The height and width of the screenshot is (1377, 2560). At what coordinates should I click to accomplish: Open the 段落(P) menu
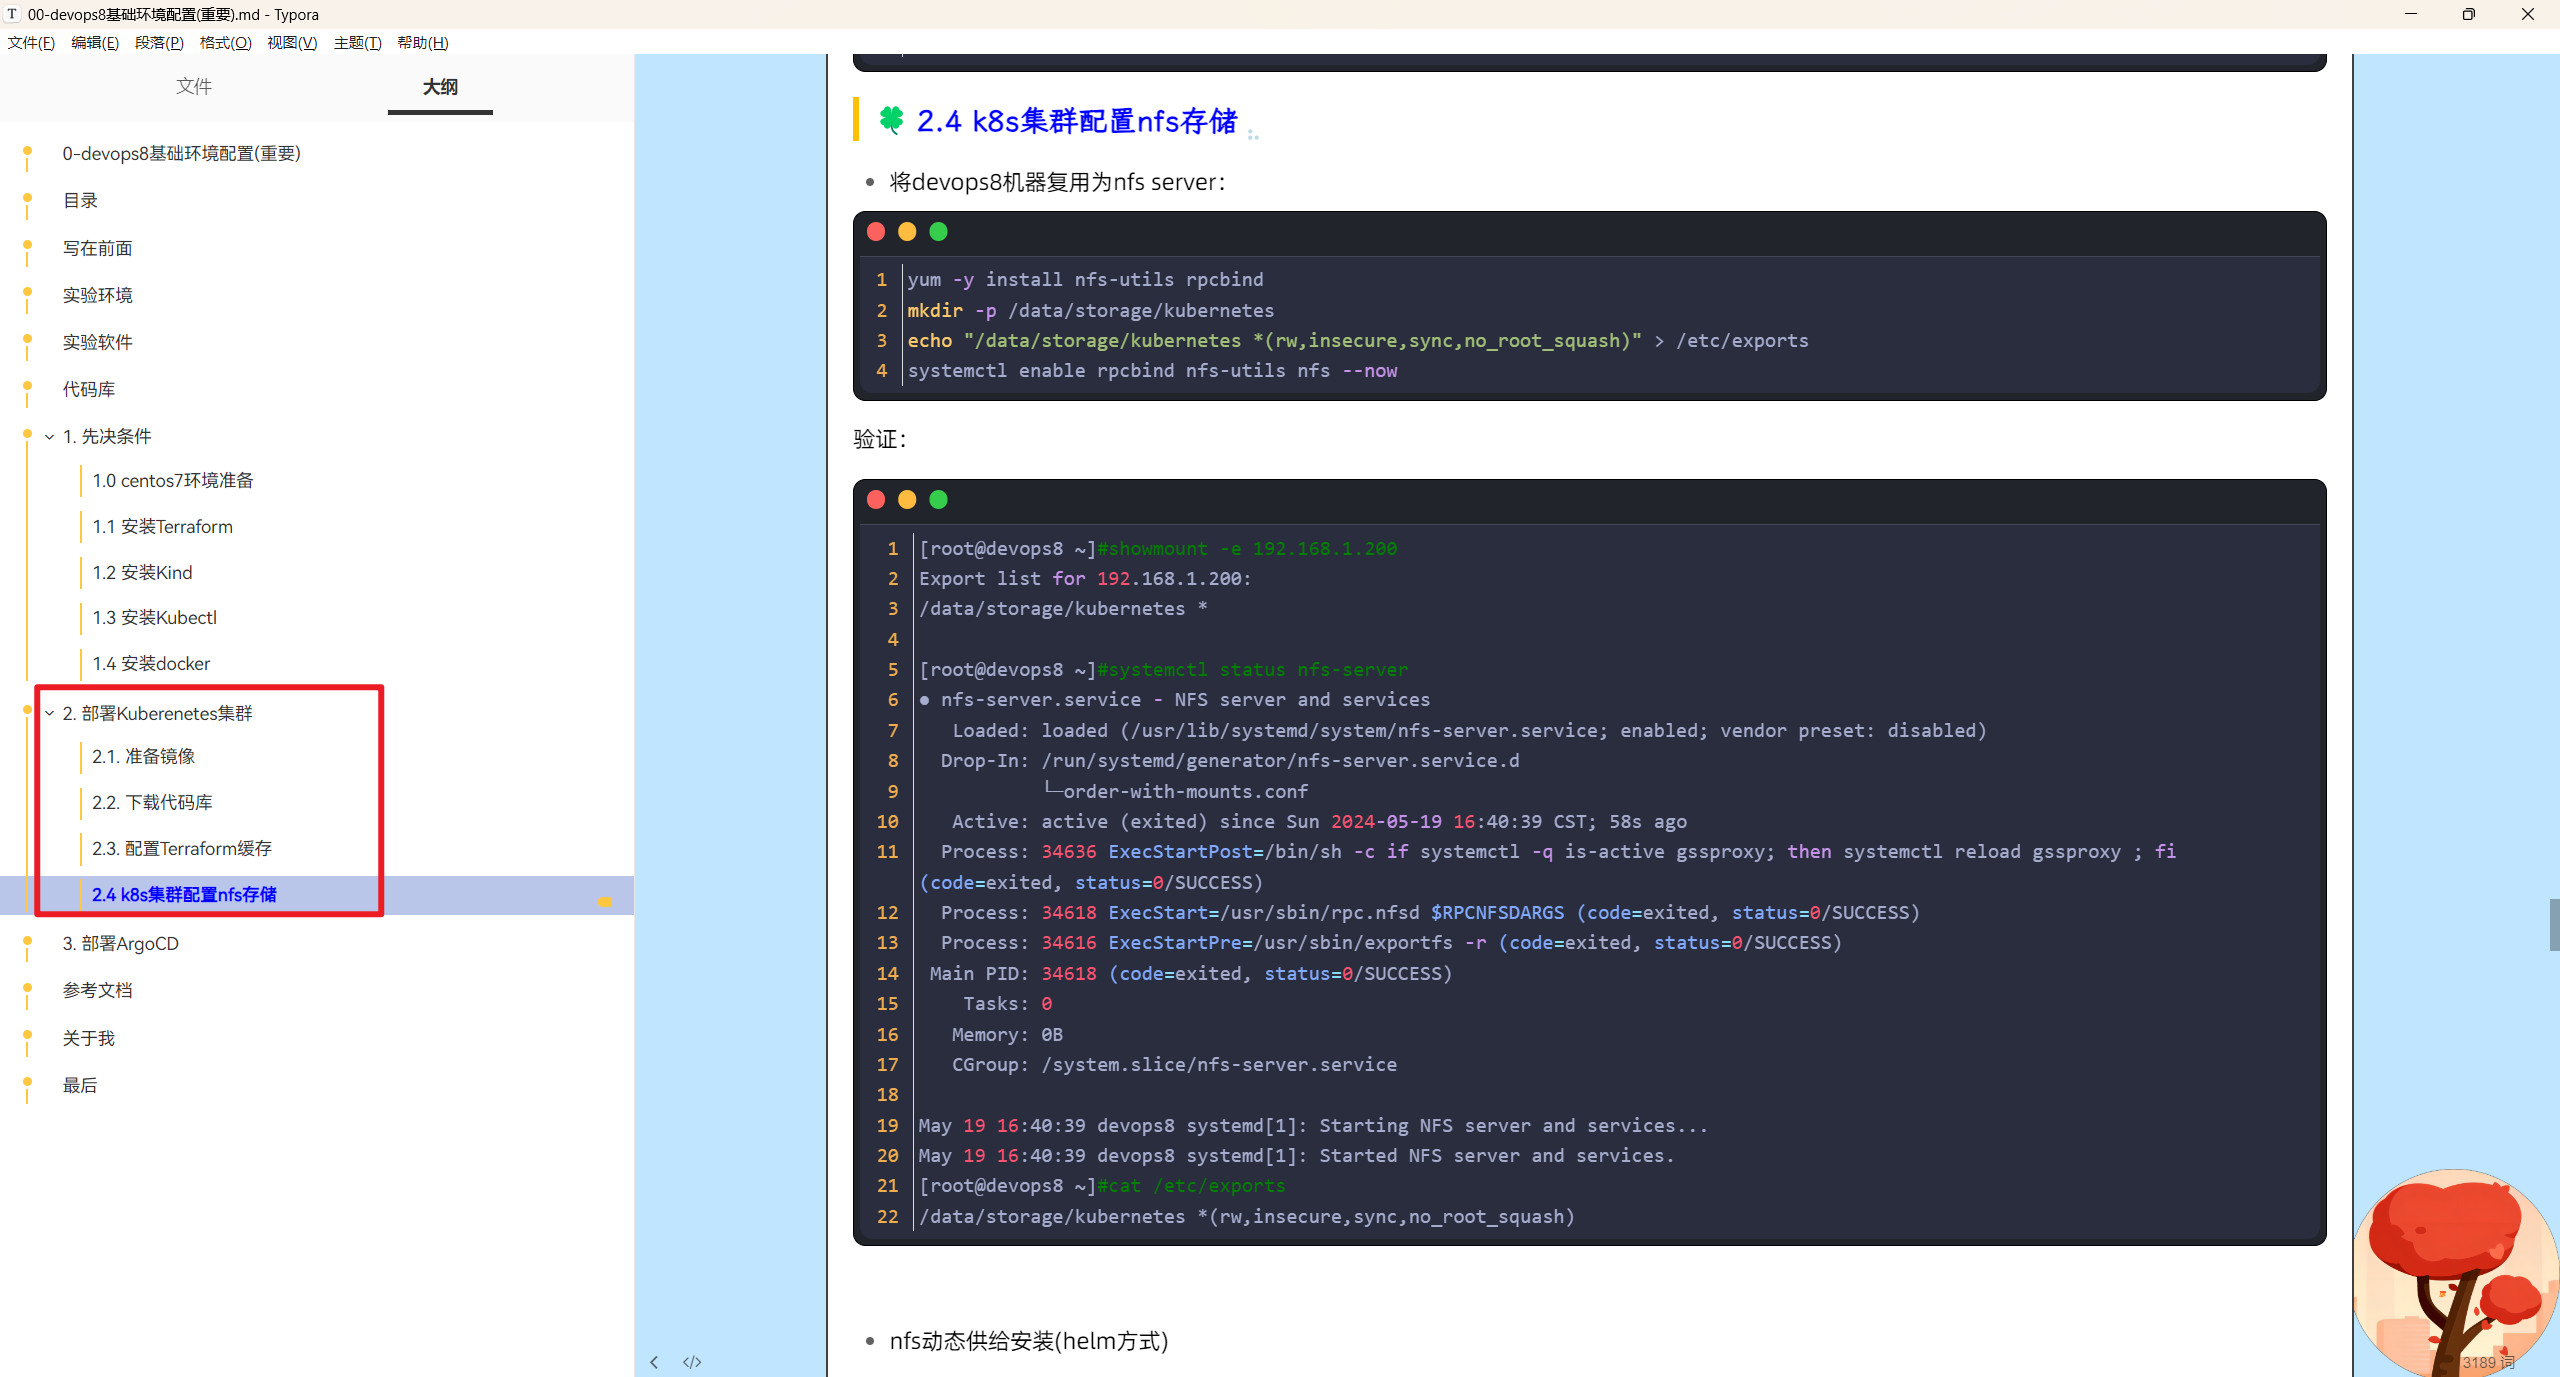(x=159, y=43)
